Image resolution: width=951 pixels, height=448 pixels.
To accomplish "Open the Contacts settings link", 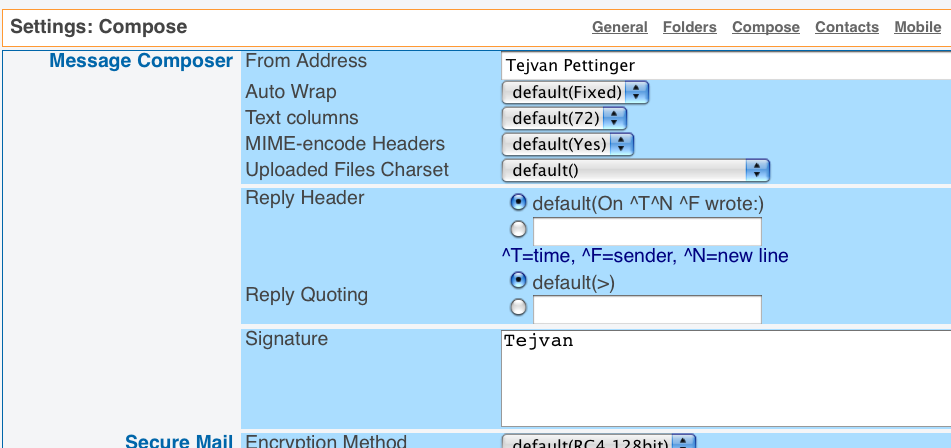I will (847, 27).
